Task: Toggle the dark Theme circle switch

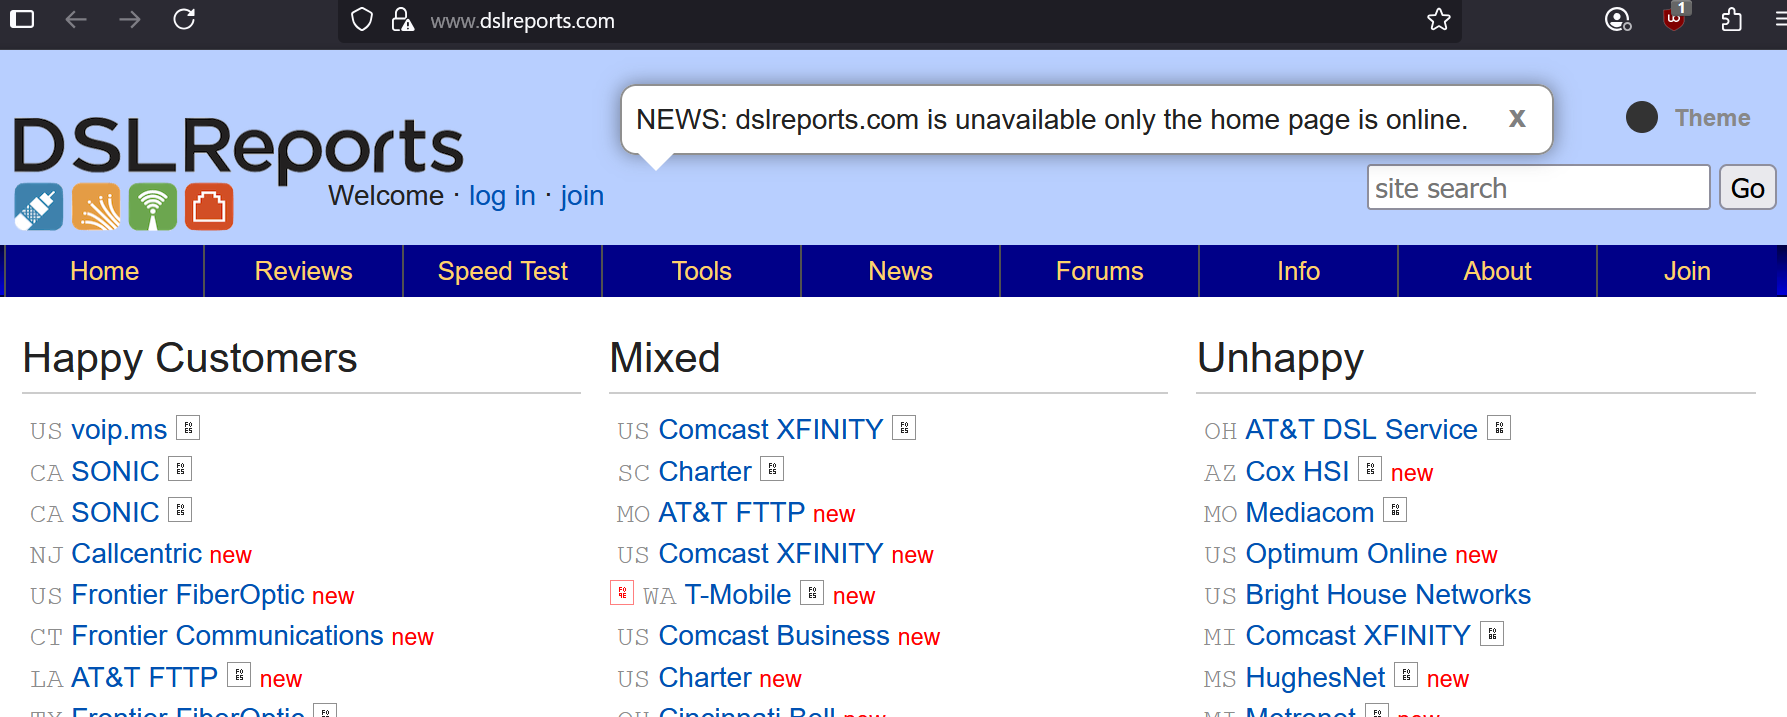Action: (1642, 117)
